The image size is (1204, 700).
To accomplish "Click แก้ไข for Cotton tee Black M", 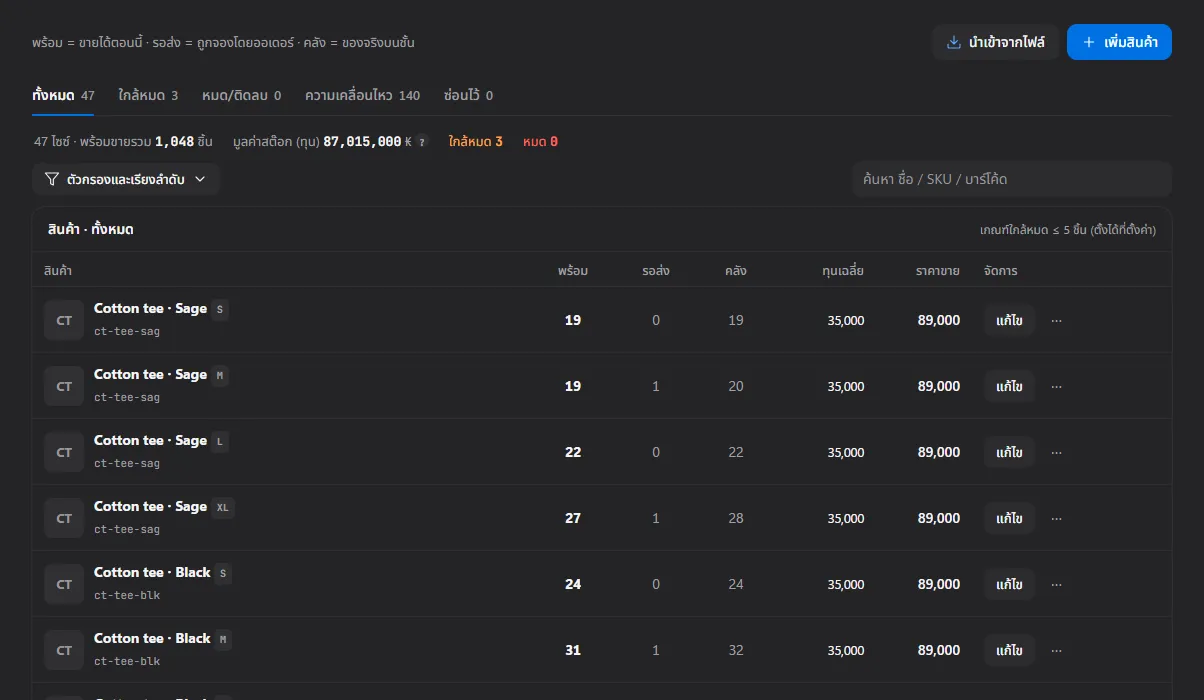I will pos(1009,651).
